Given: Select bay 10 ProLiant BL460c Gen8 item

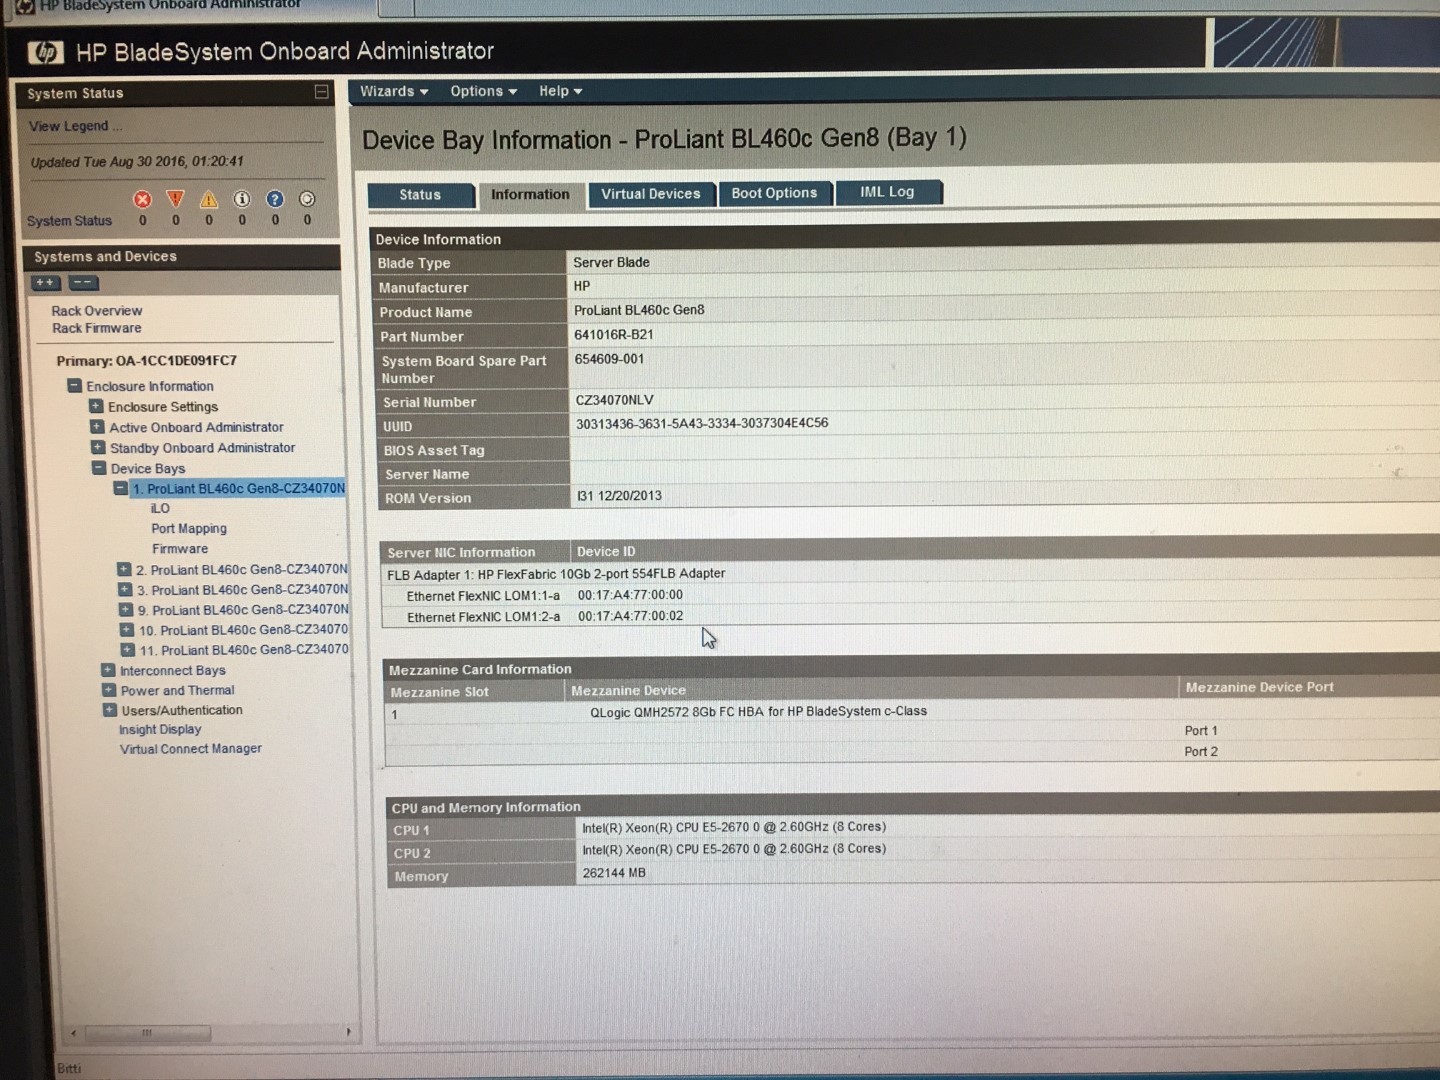Looking at the screenshot, I should tap(244, 630).
